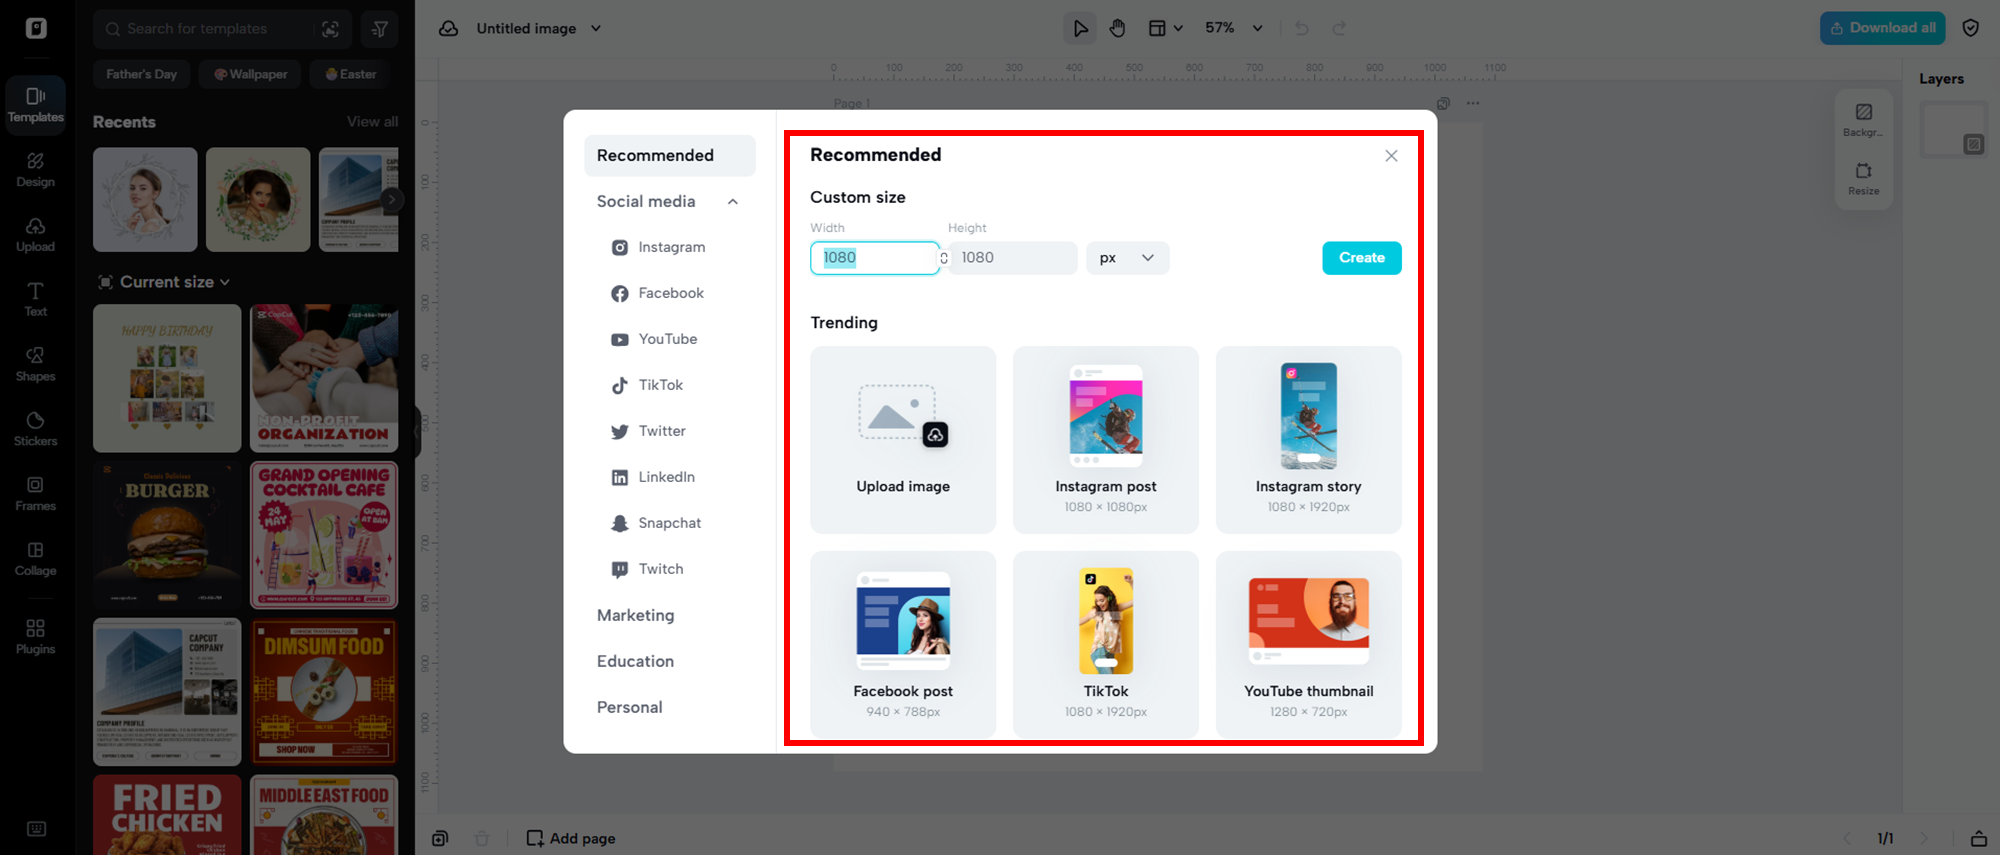Click View all next to Recents
The height and width of the screenshot is (855, 2000).
pyautogui.click(x=372, y=122)
